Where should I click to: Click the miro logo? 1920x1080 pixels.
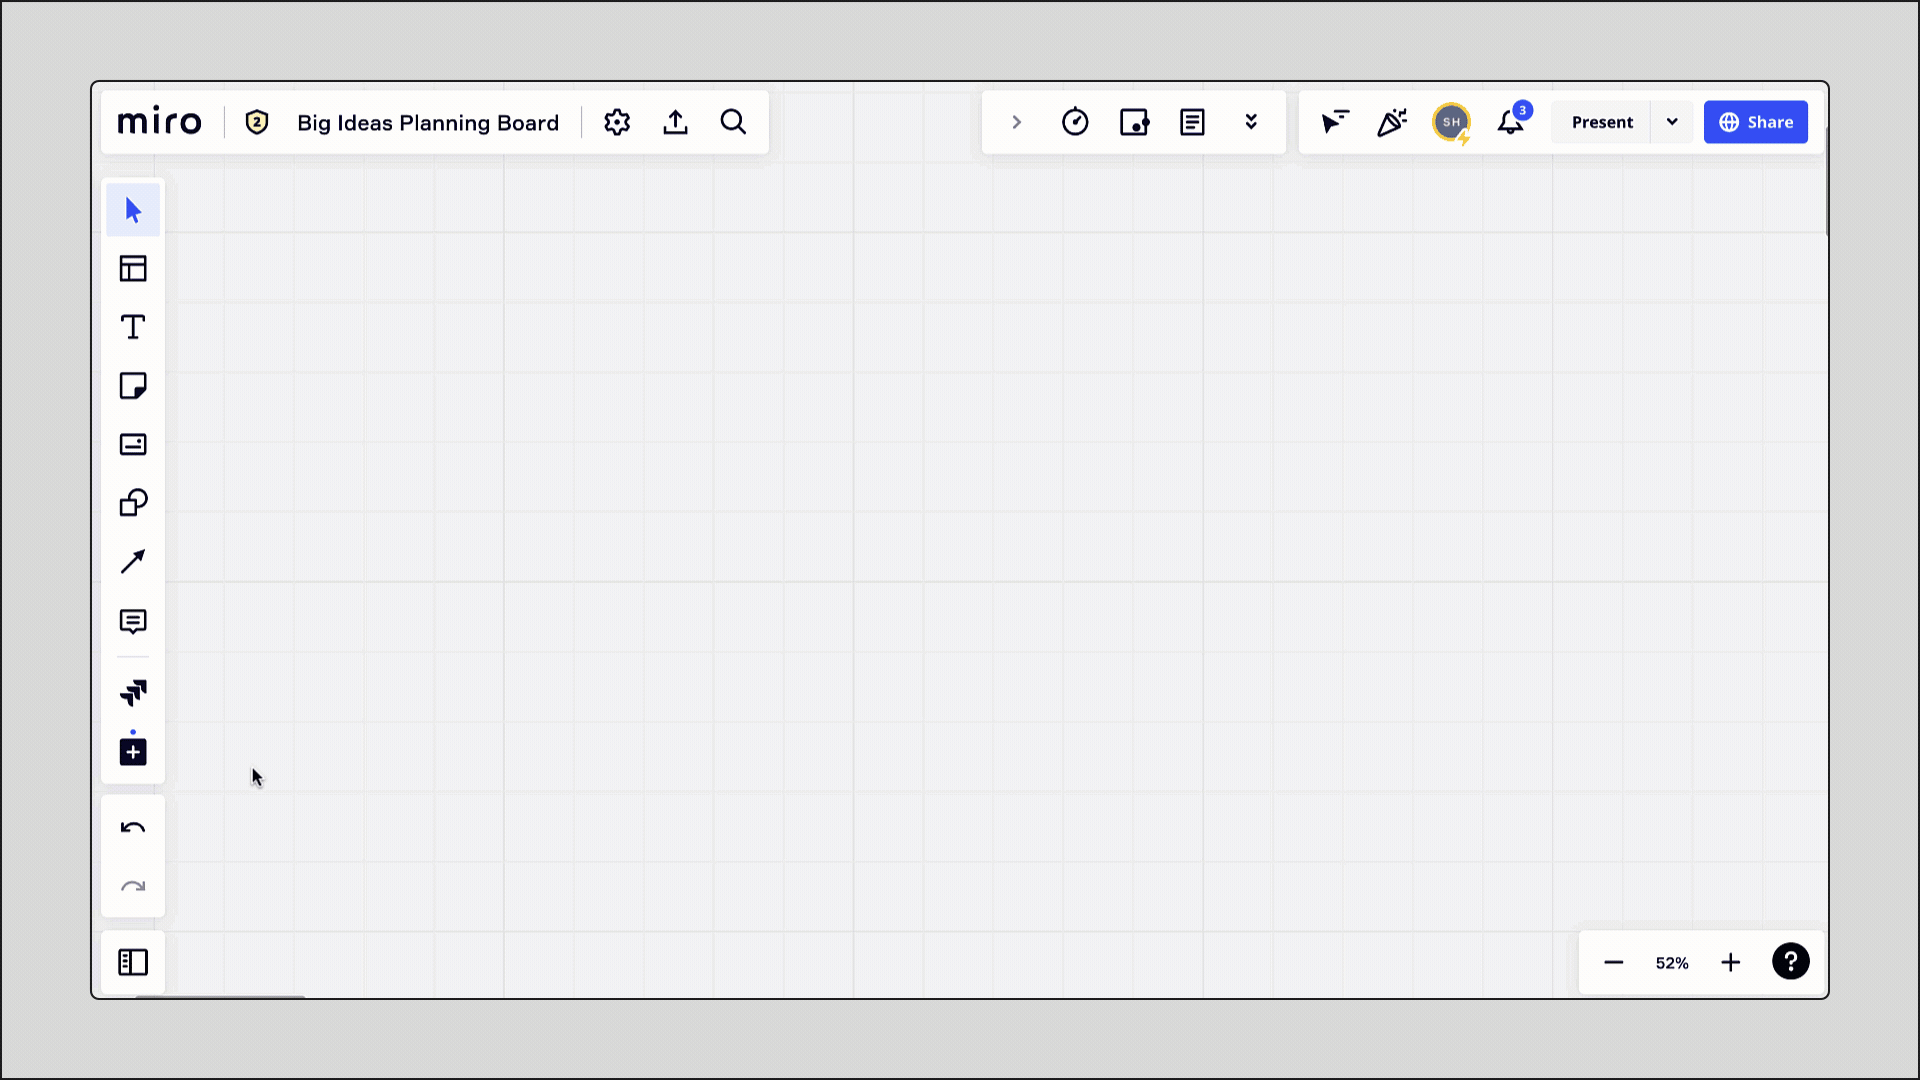[x=160, y=122]
